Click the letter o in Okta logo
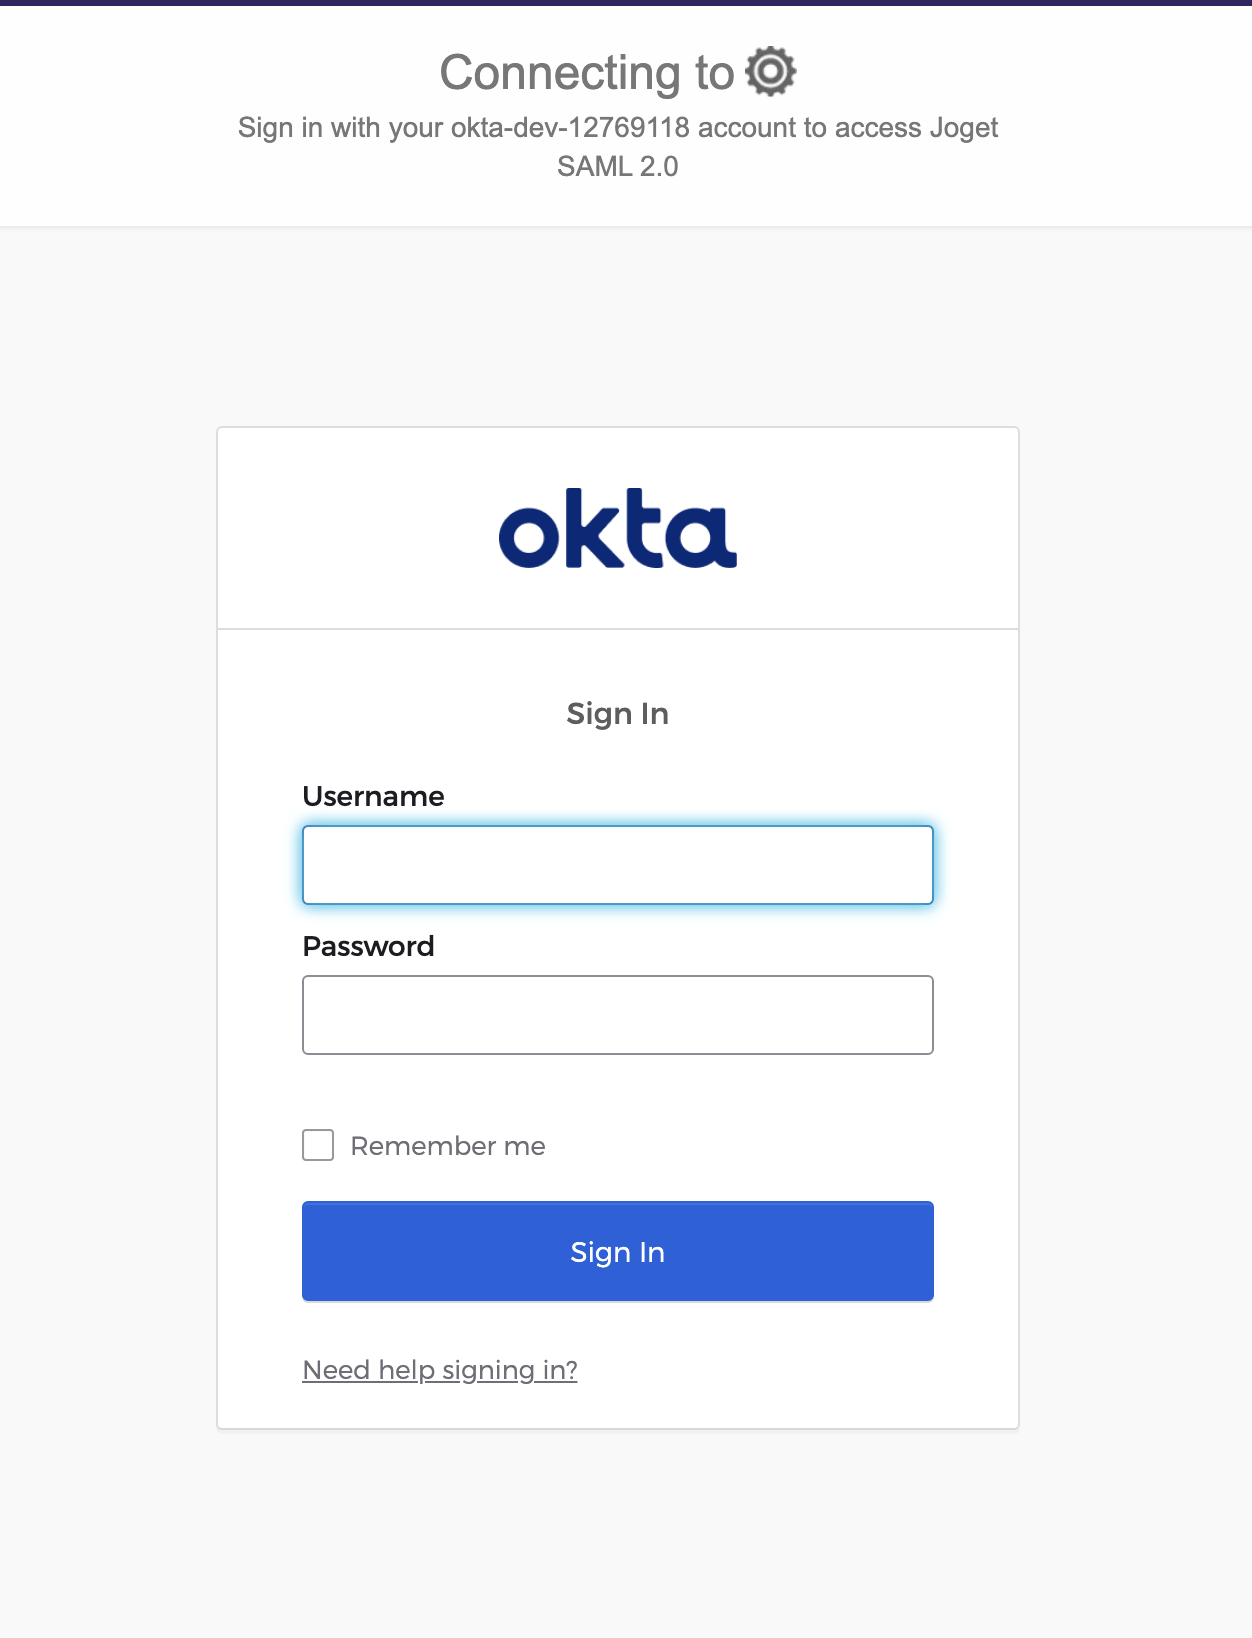Screen dimensions: 1252x1638 [528, 537]
